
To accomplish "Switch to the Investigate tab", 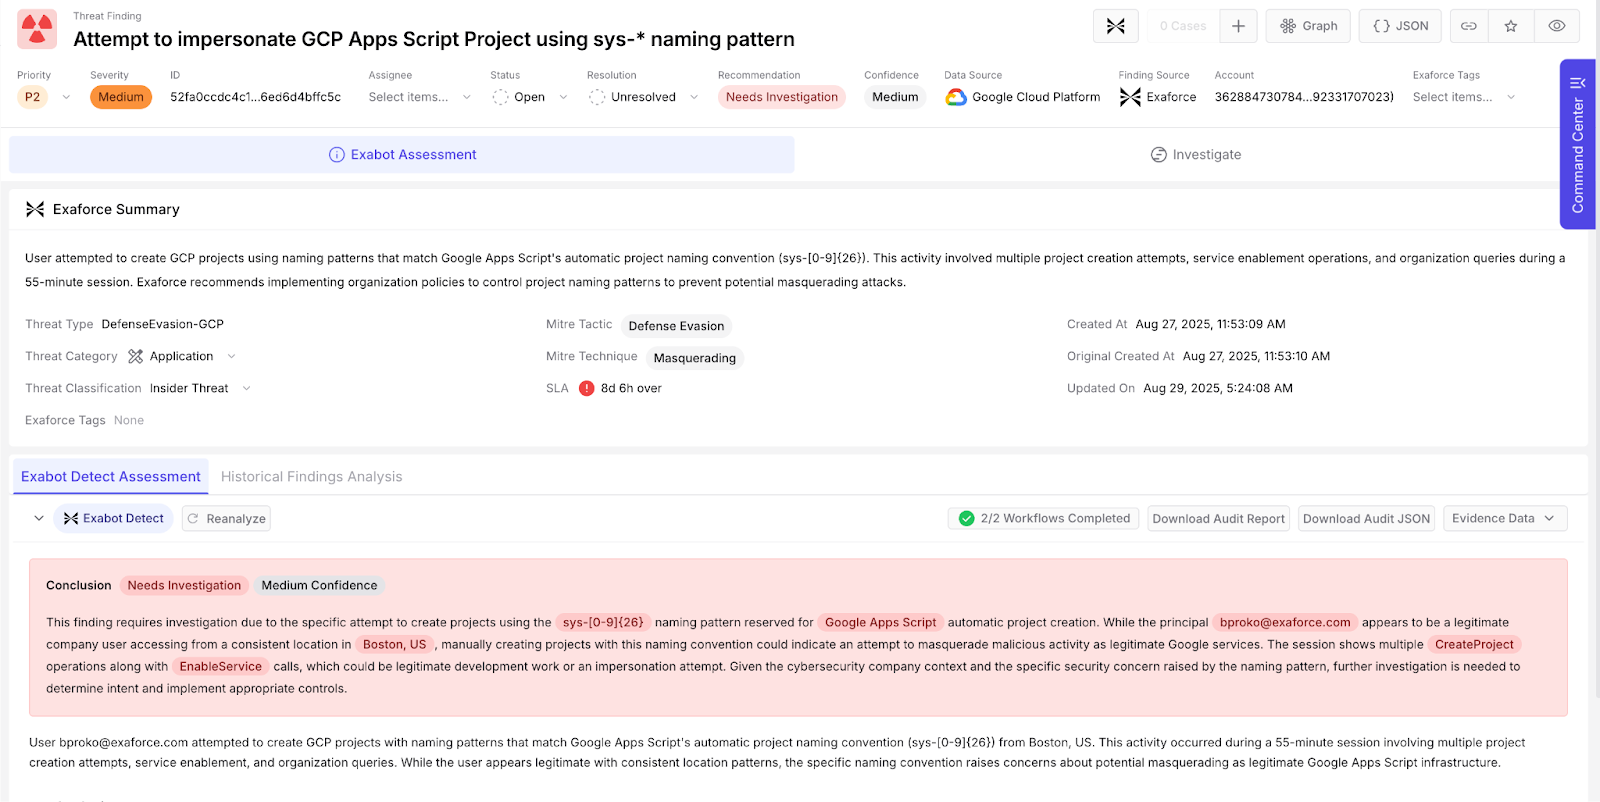I will tap(1196, 155).
